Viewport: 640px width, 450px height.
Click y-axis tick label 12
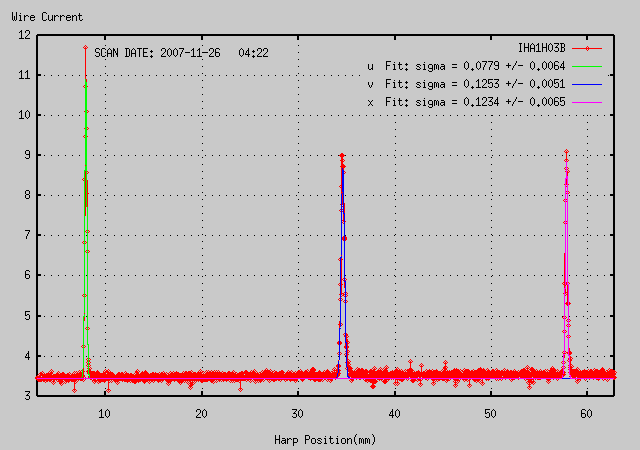tap(24, 35)
